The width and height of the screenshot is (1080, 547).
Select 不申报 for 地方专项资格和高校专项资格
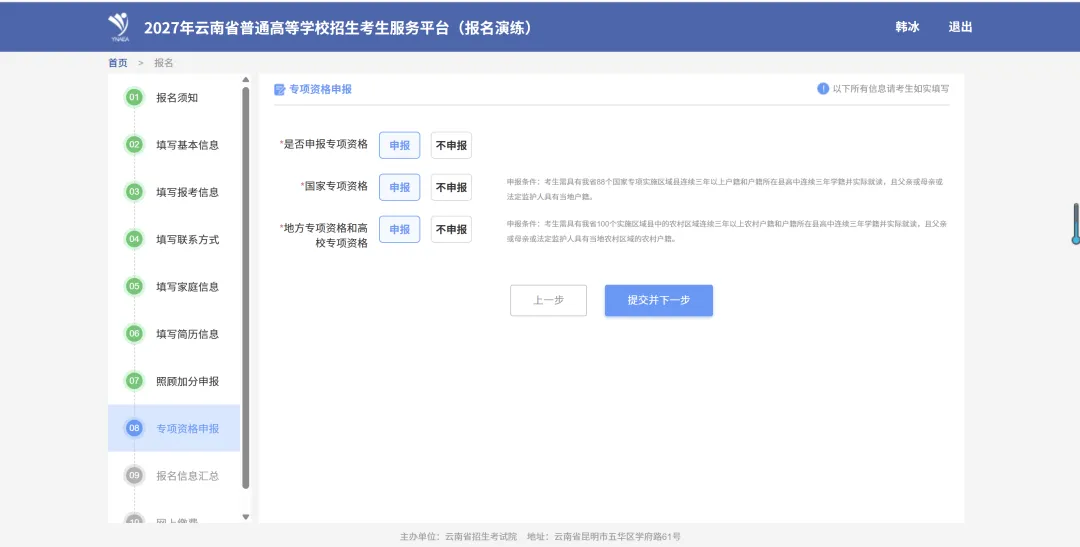(451, 229)
